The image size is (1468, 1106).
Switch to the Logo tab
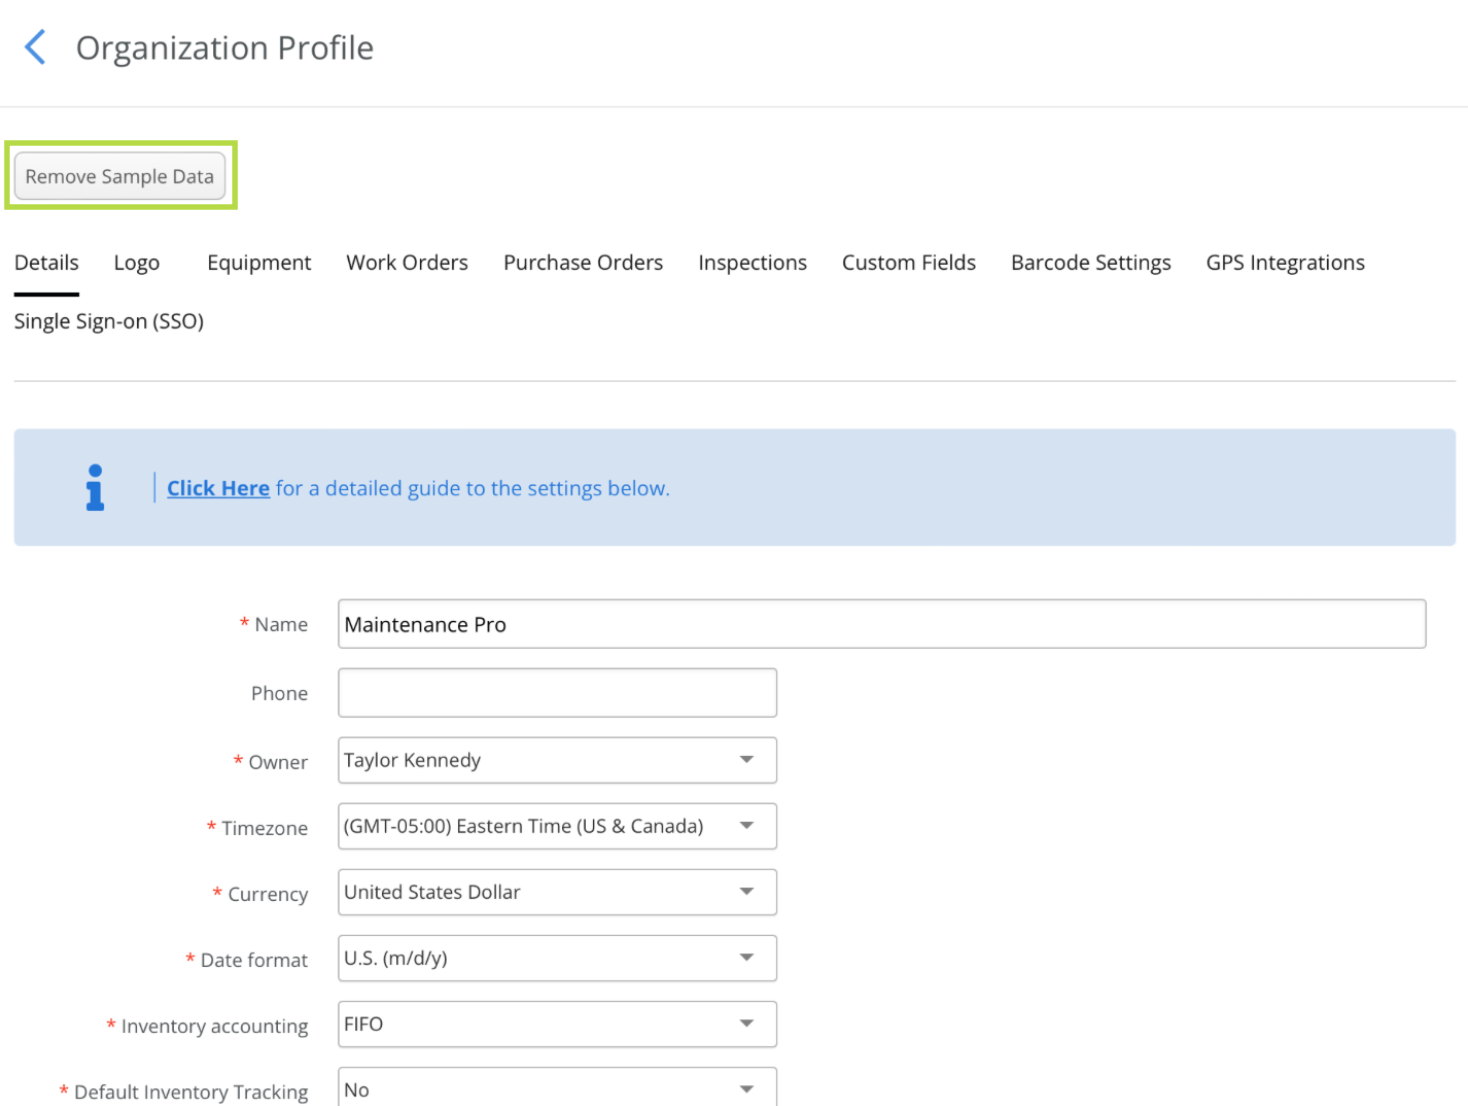137,263
